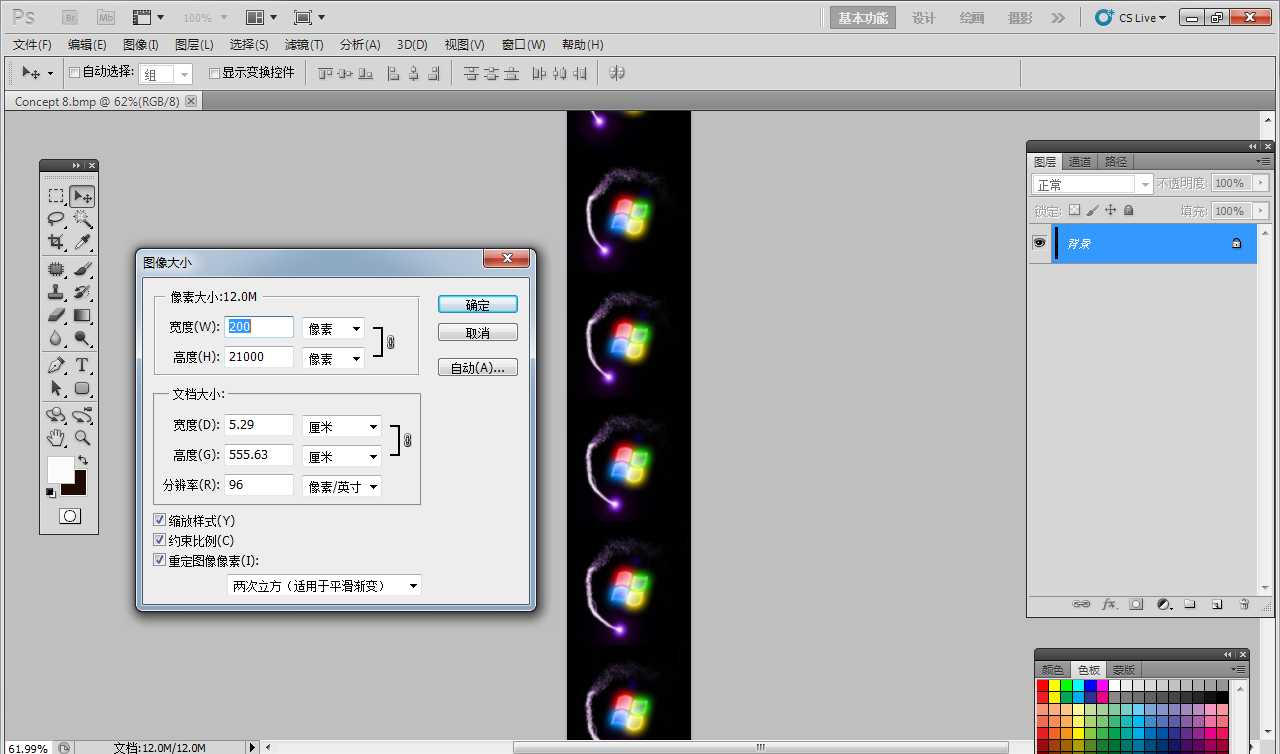Click 取消 in the image size dialog

(478, 332)
